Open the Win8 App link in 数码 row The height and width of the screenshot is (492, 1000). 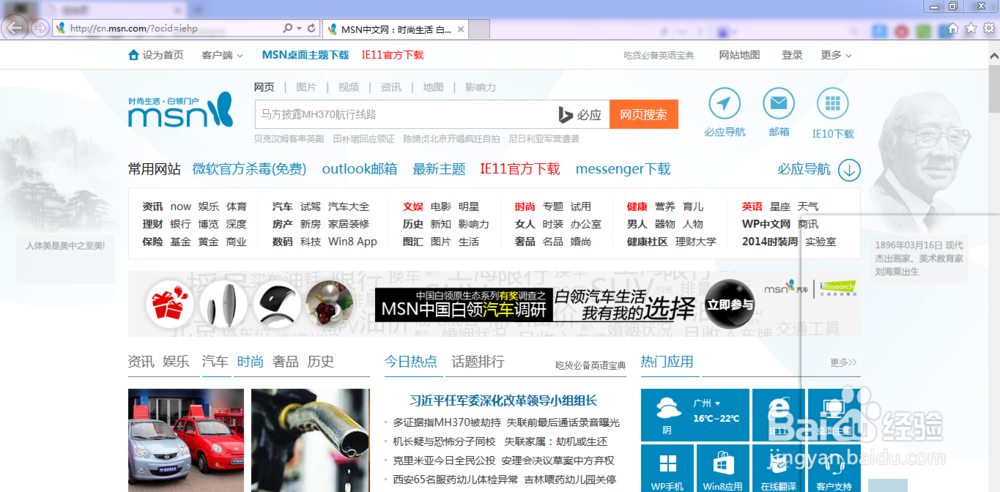(x=353, y=242)
